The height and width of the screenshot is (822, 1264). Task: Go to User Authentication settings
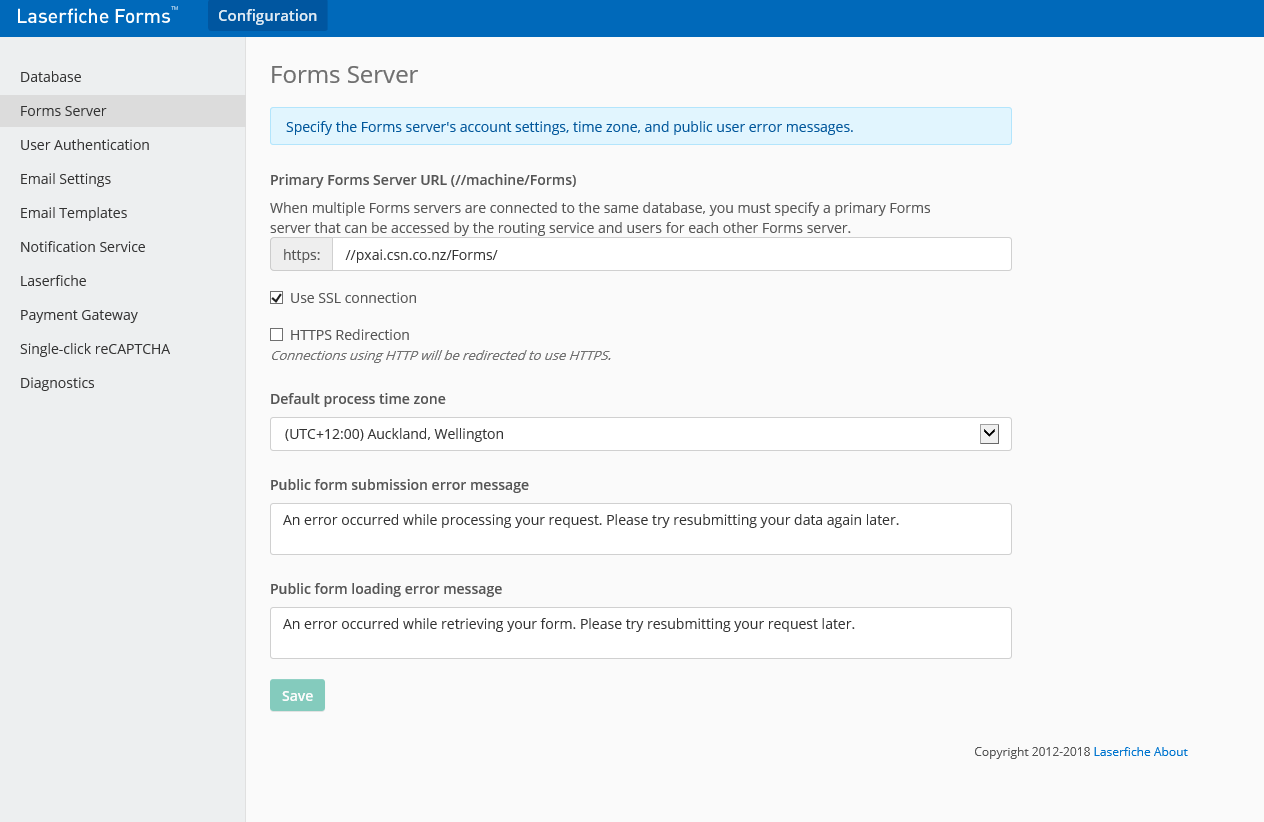(x=85, y=145)
